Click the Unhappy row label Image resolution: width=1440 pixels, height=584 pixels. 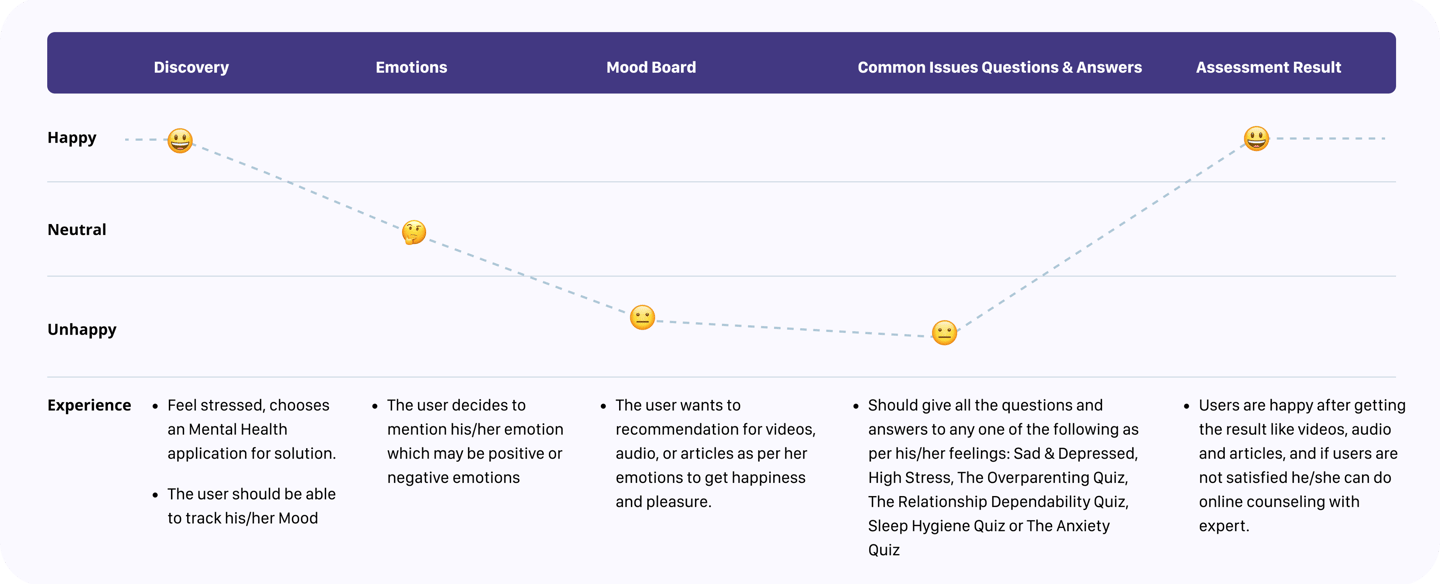[x=82, y=330]
